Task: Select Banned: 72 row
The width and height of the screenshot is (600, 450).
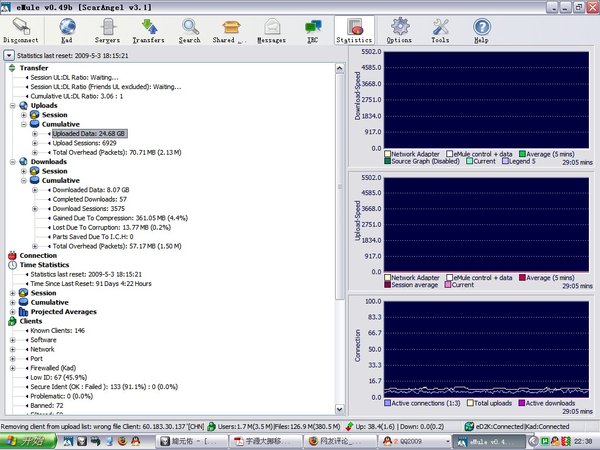Action: (47, 405)
